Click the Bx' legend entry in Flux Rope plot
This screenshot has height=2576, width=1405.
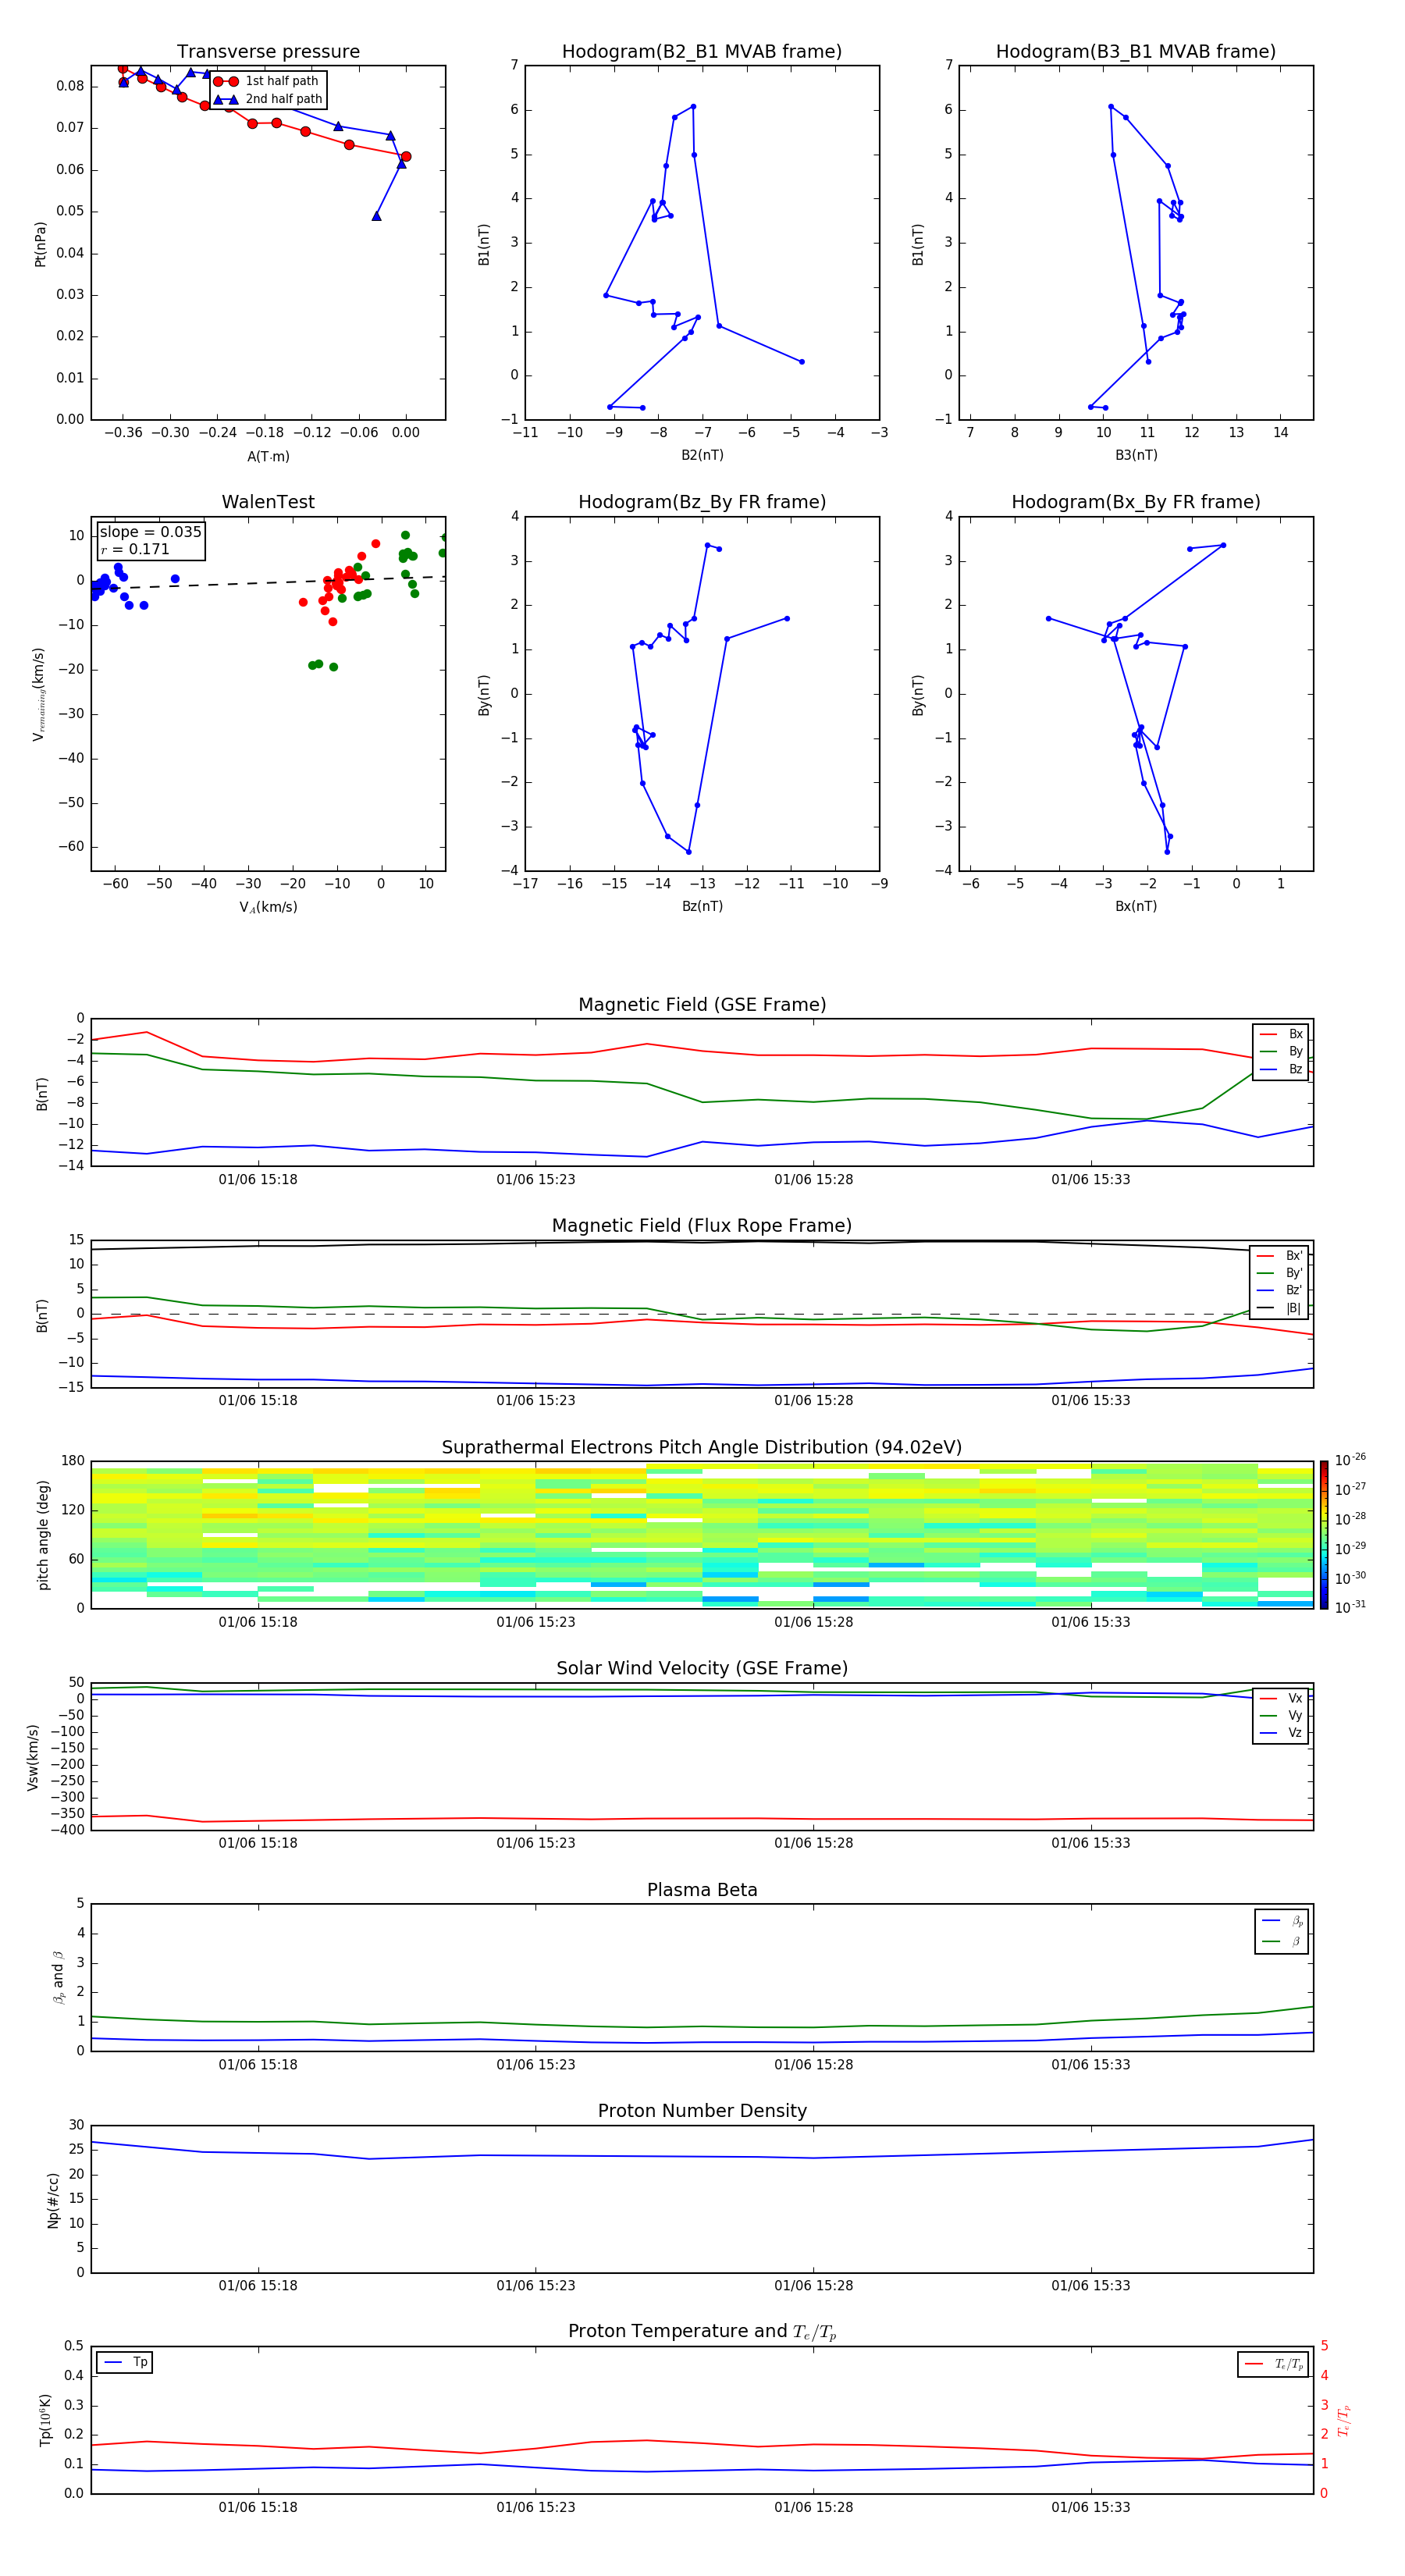coord(1280,1256)
